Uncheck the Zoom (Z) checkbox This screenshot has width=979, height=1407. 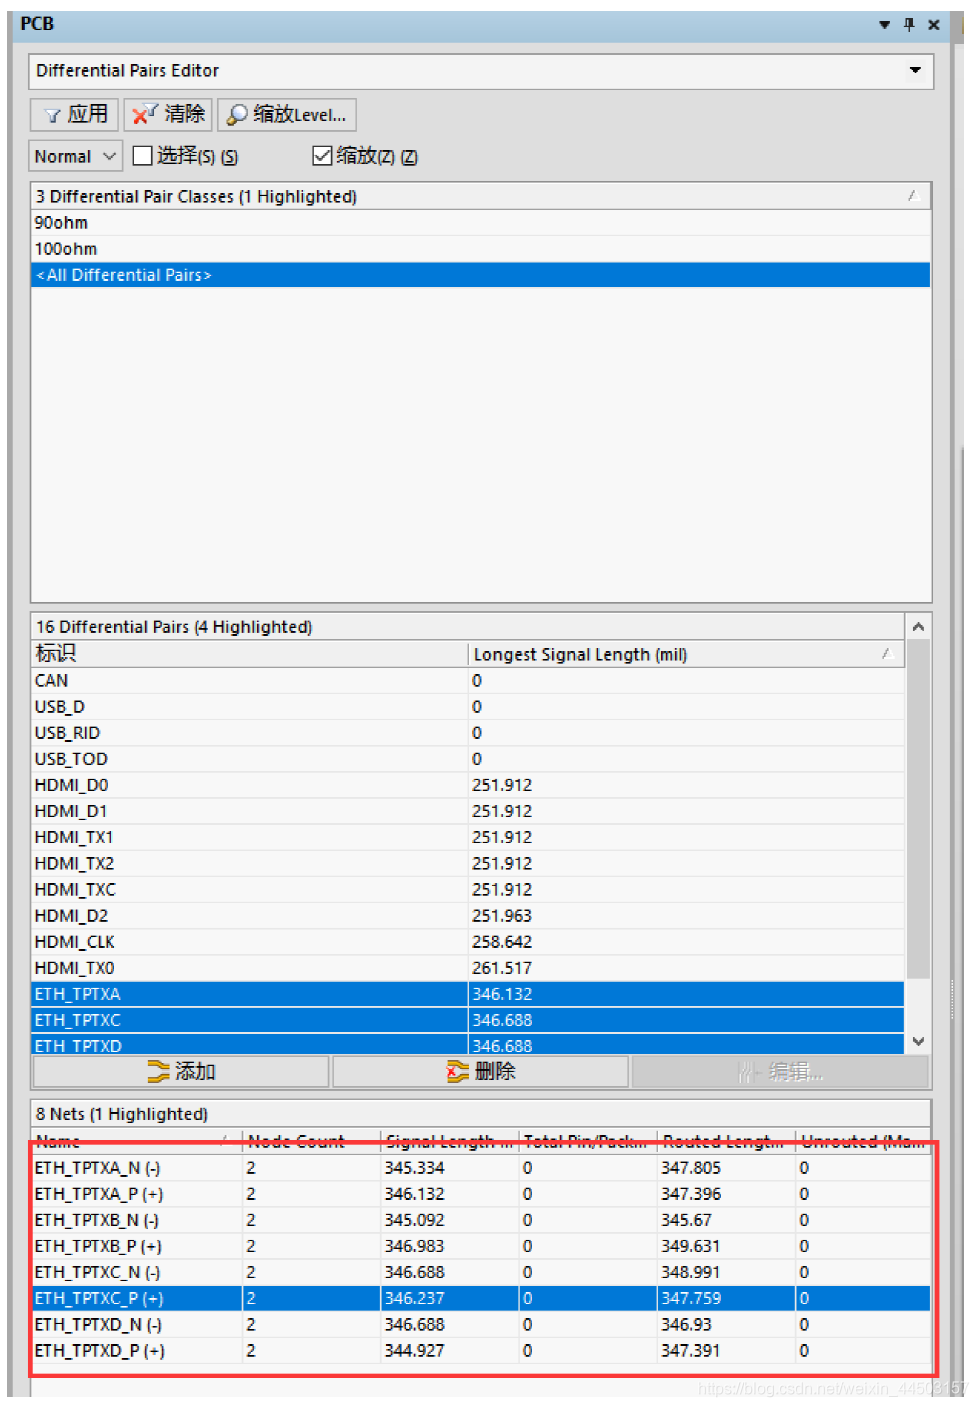pos(322,156)
